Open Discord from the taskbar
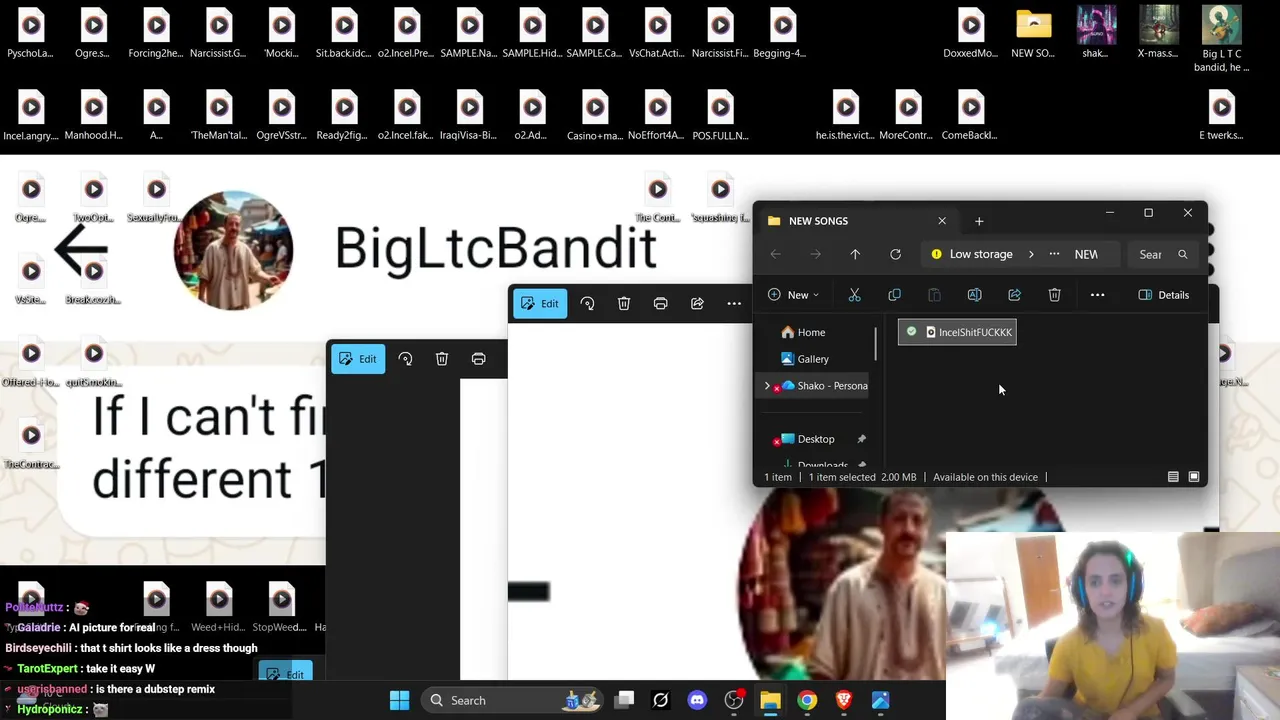This screenshot has height=720, width=1280. (697, 701)
